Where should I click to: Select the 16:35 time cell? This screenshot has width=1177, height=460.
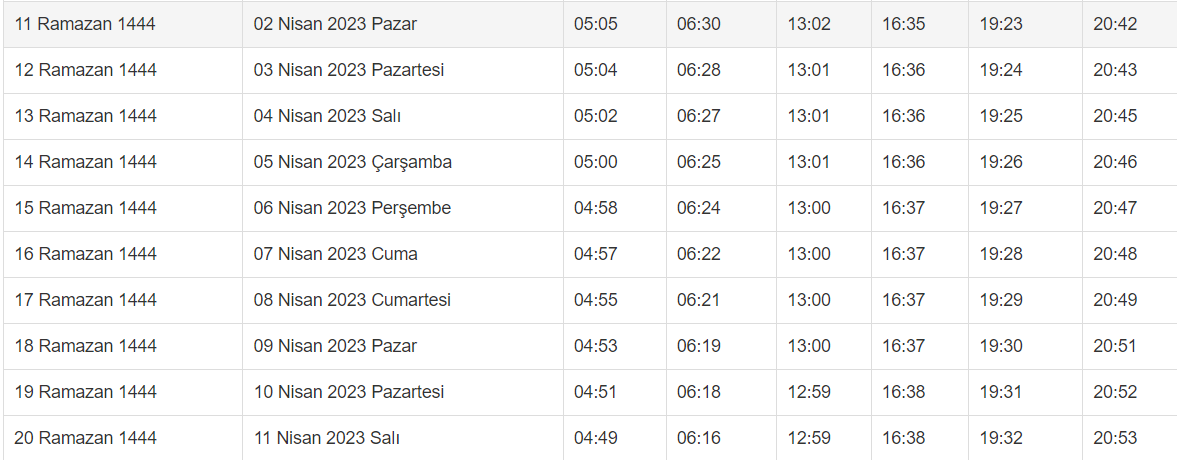903,24
